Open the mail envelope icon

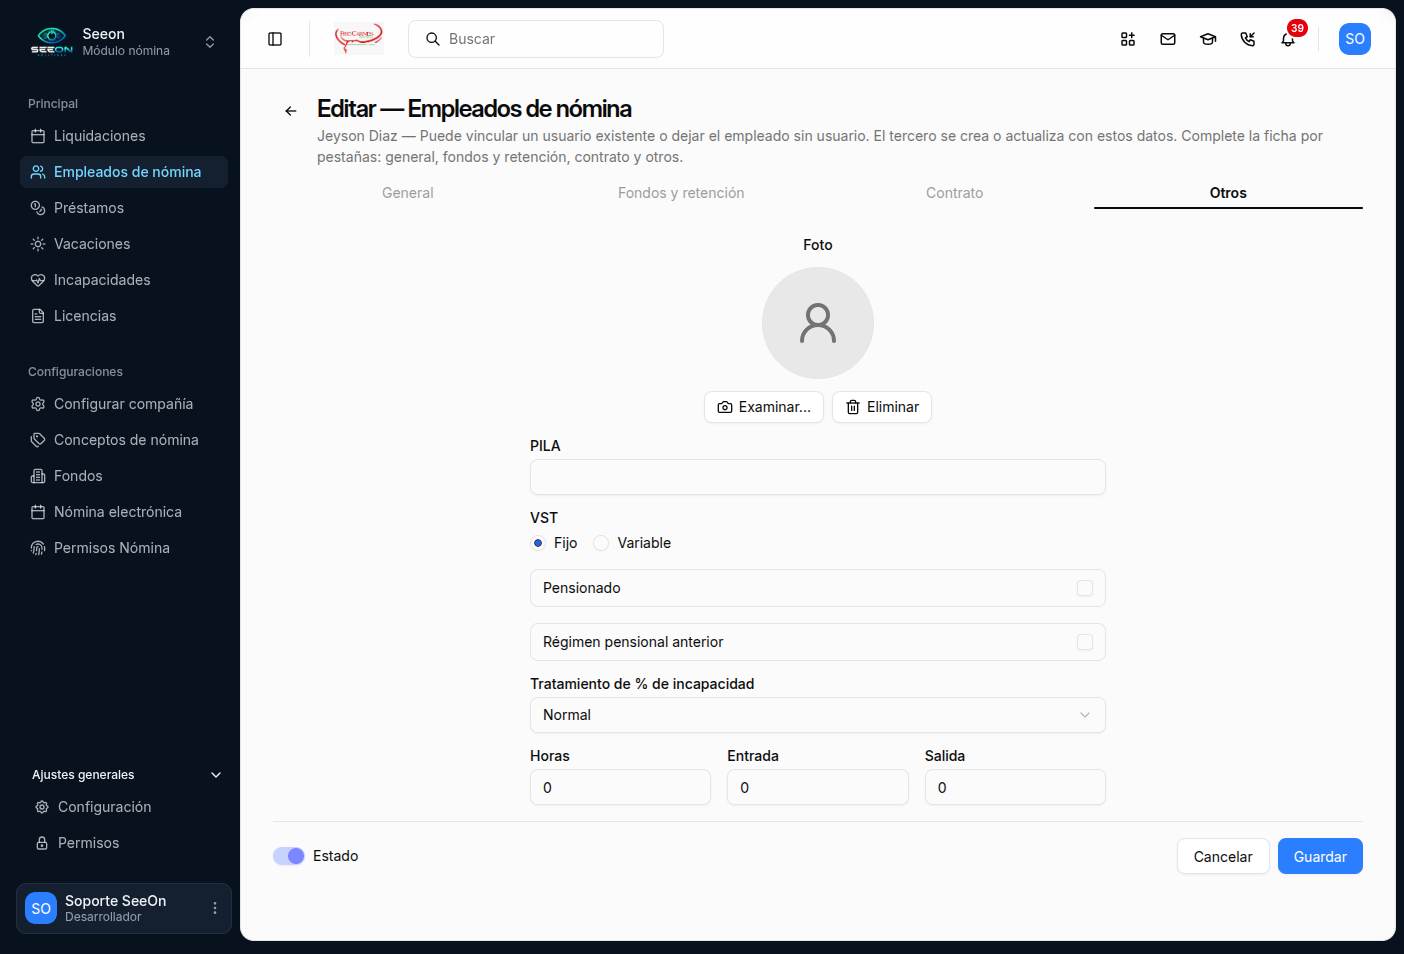(x=1168, y=39)
